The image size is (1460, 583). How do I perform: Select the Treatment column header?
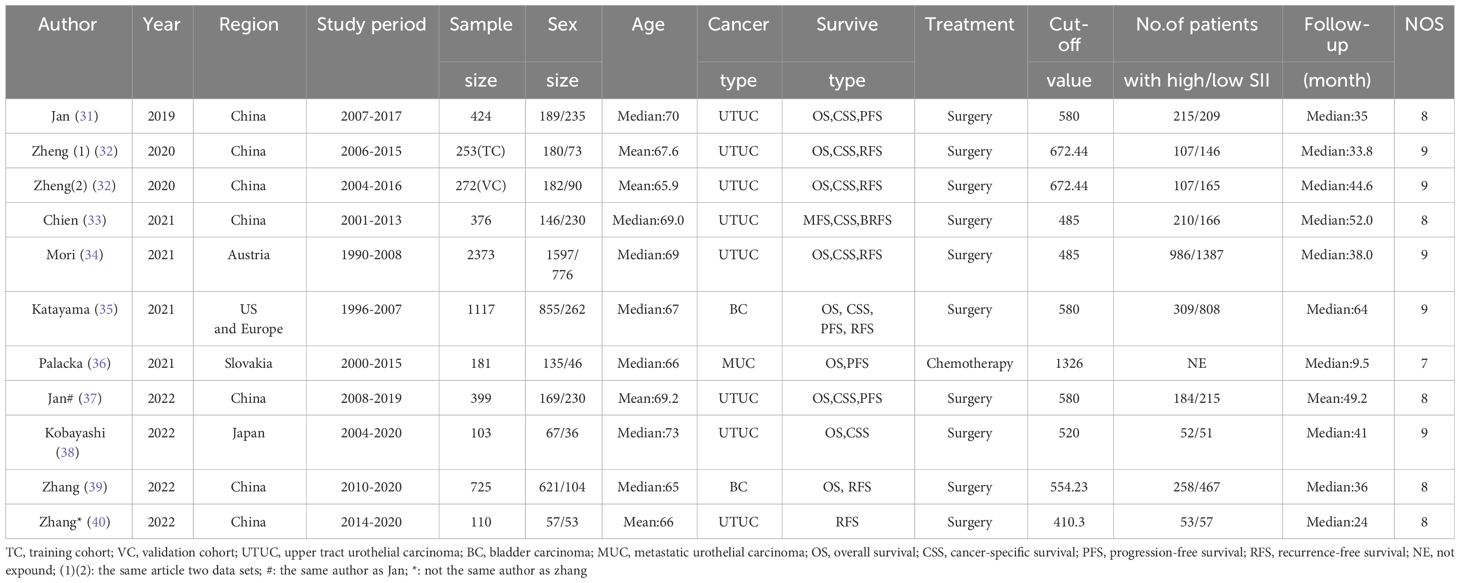[969, 26]
